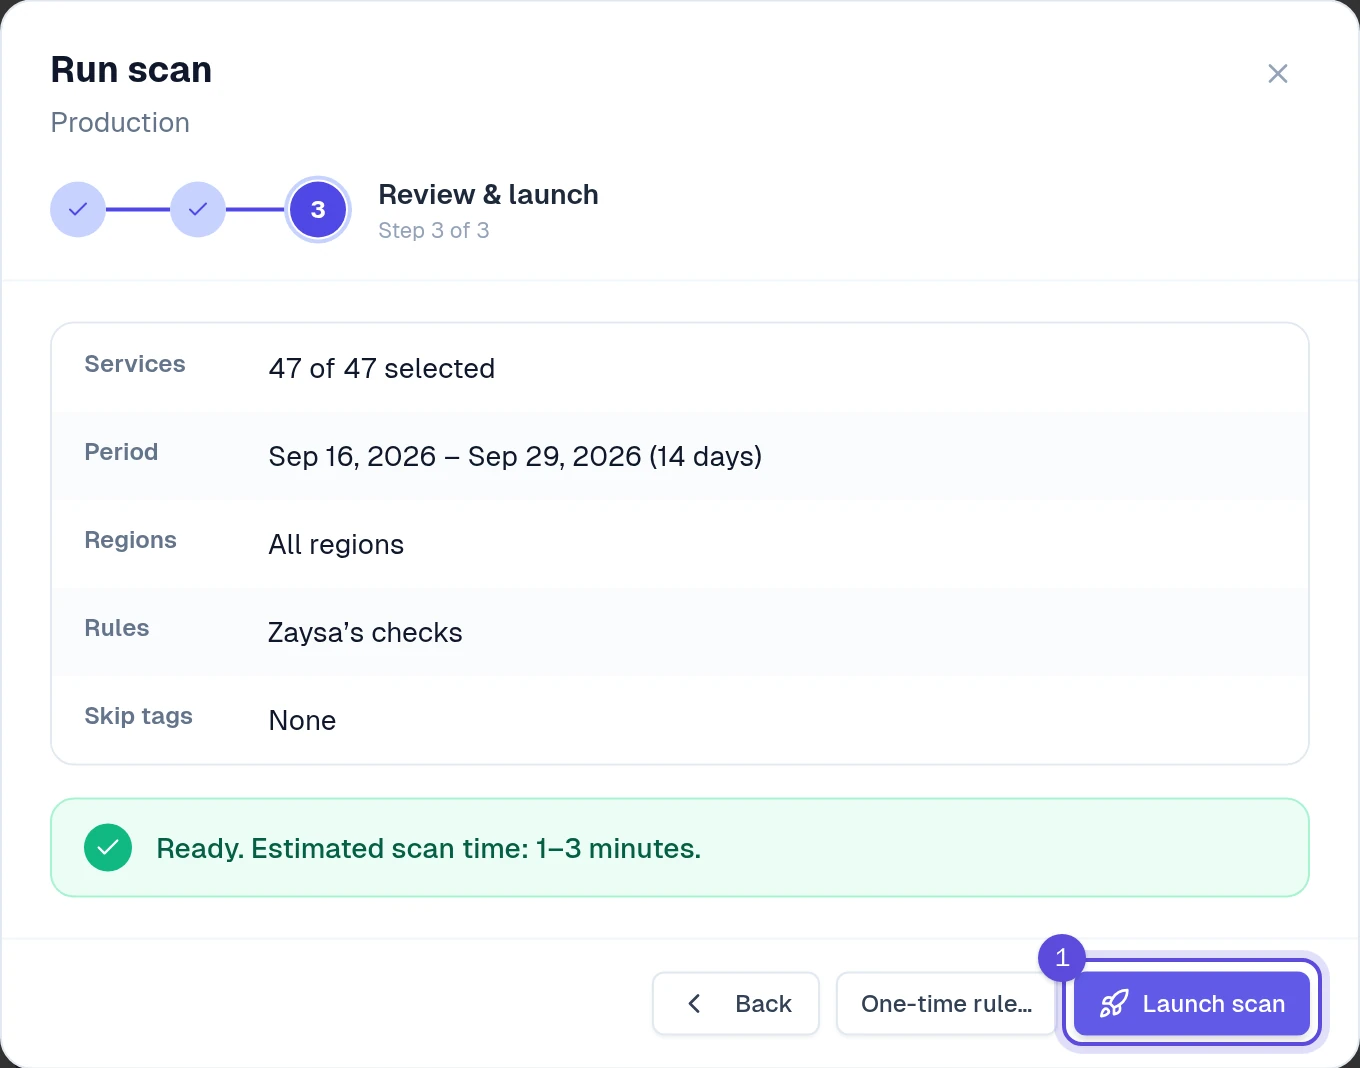Click the "Skip tags" row label
Screen dimensions: 1360x1068
(x=138, y=716)
